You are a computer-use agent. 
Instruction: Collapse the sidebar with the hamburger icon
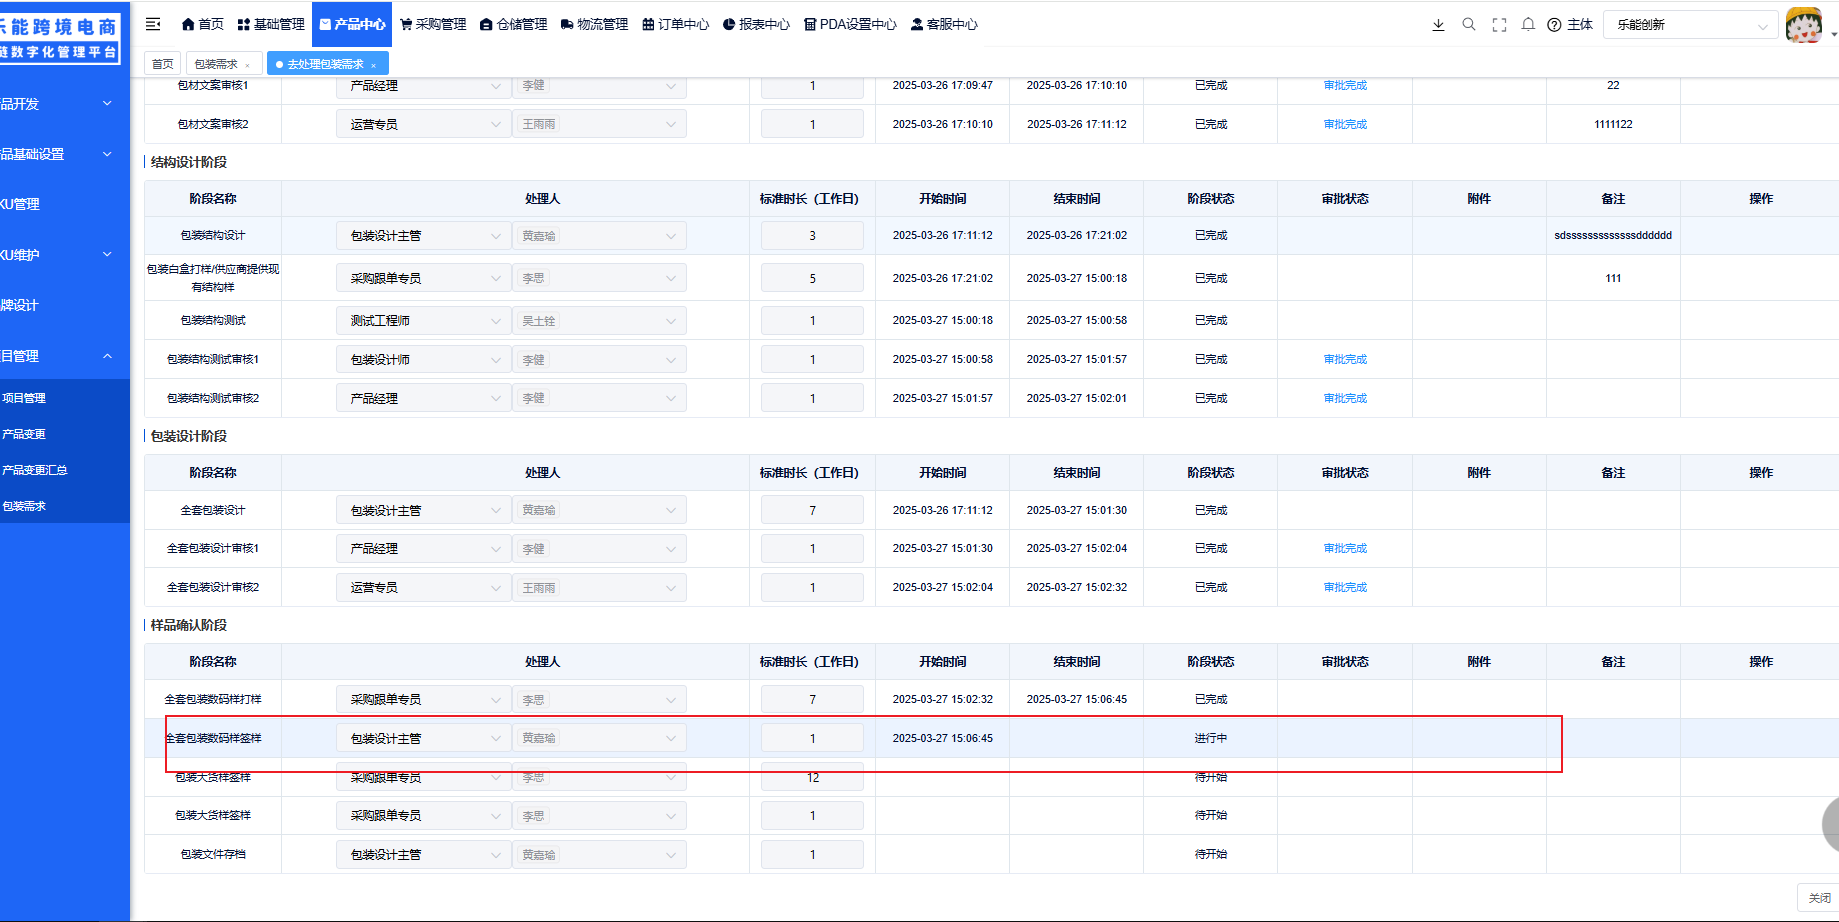point(153,24)
